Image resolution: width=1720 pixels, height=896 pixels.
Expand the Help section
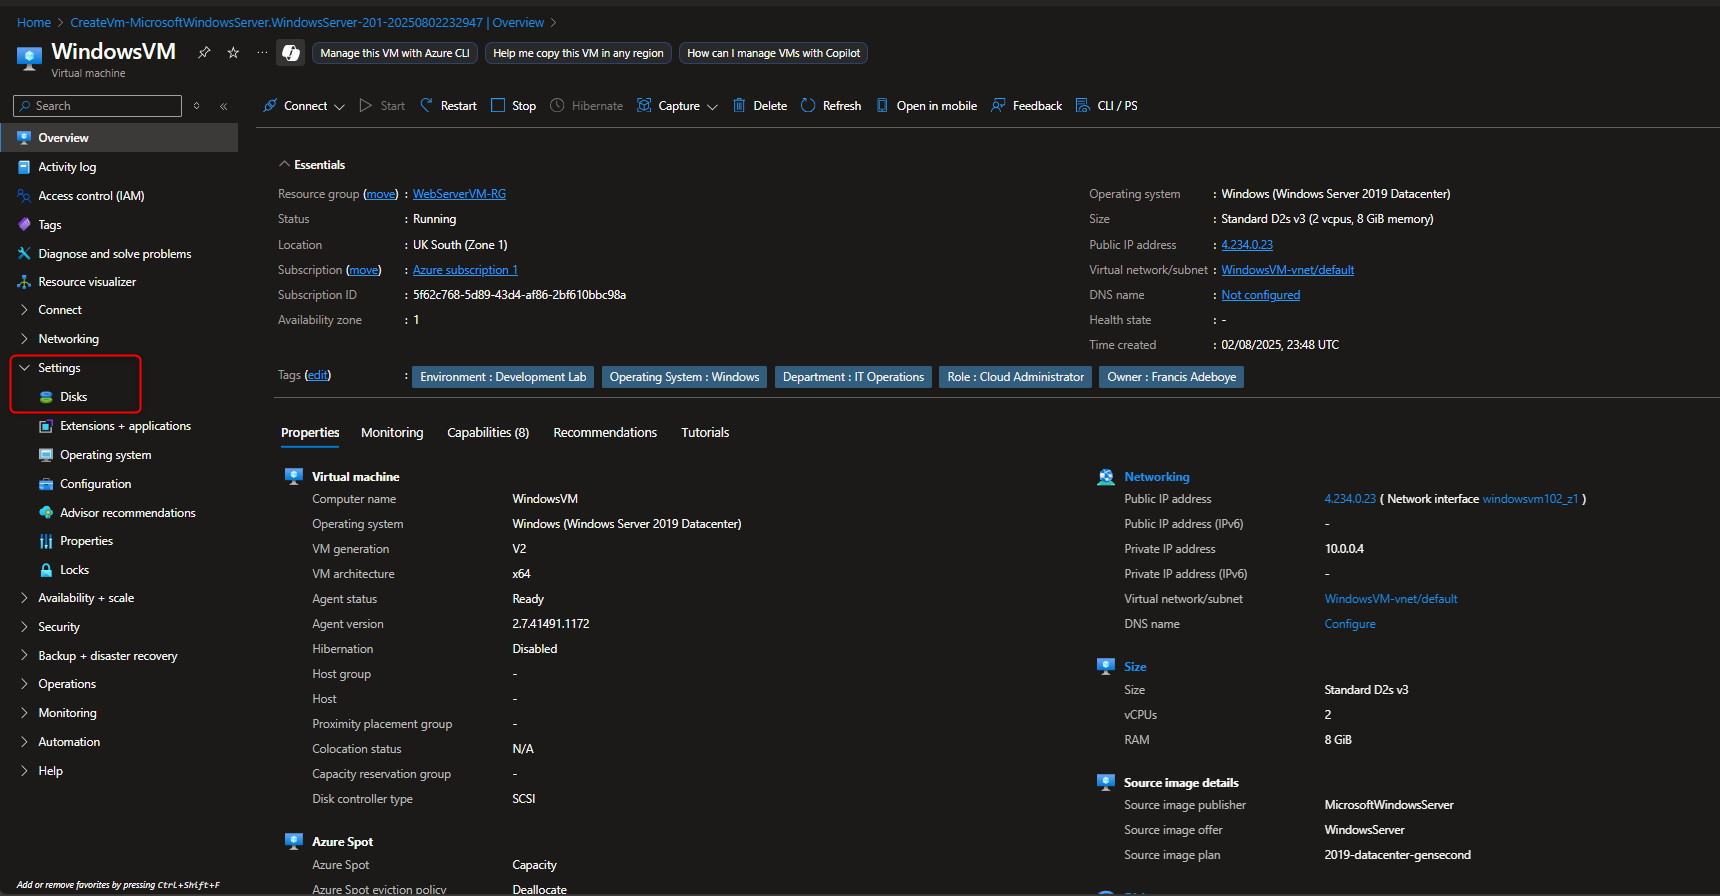[50, 771]
